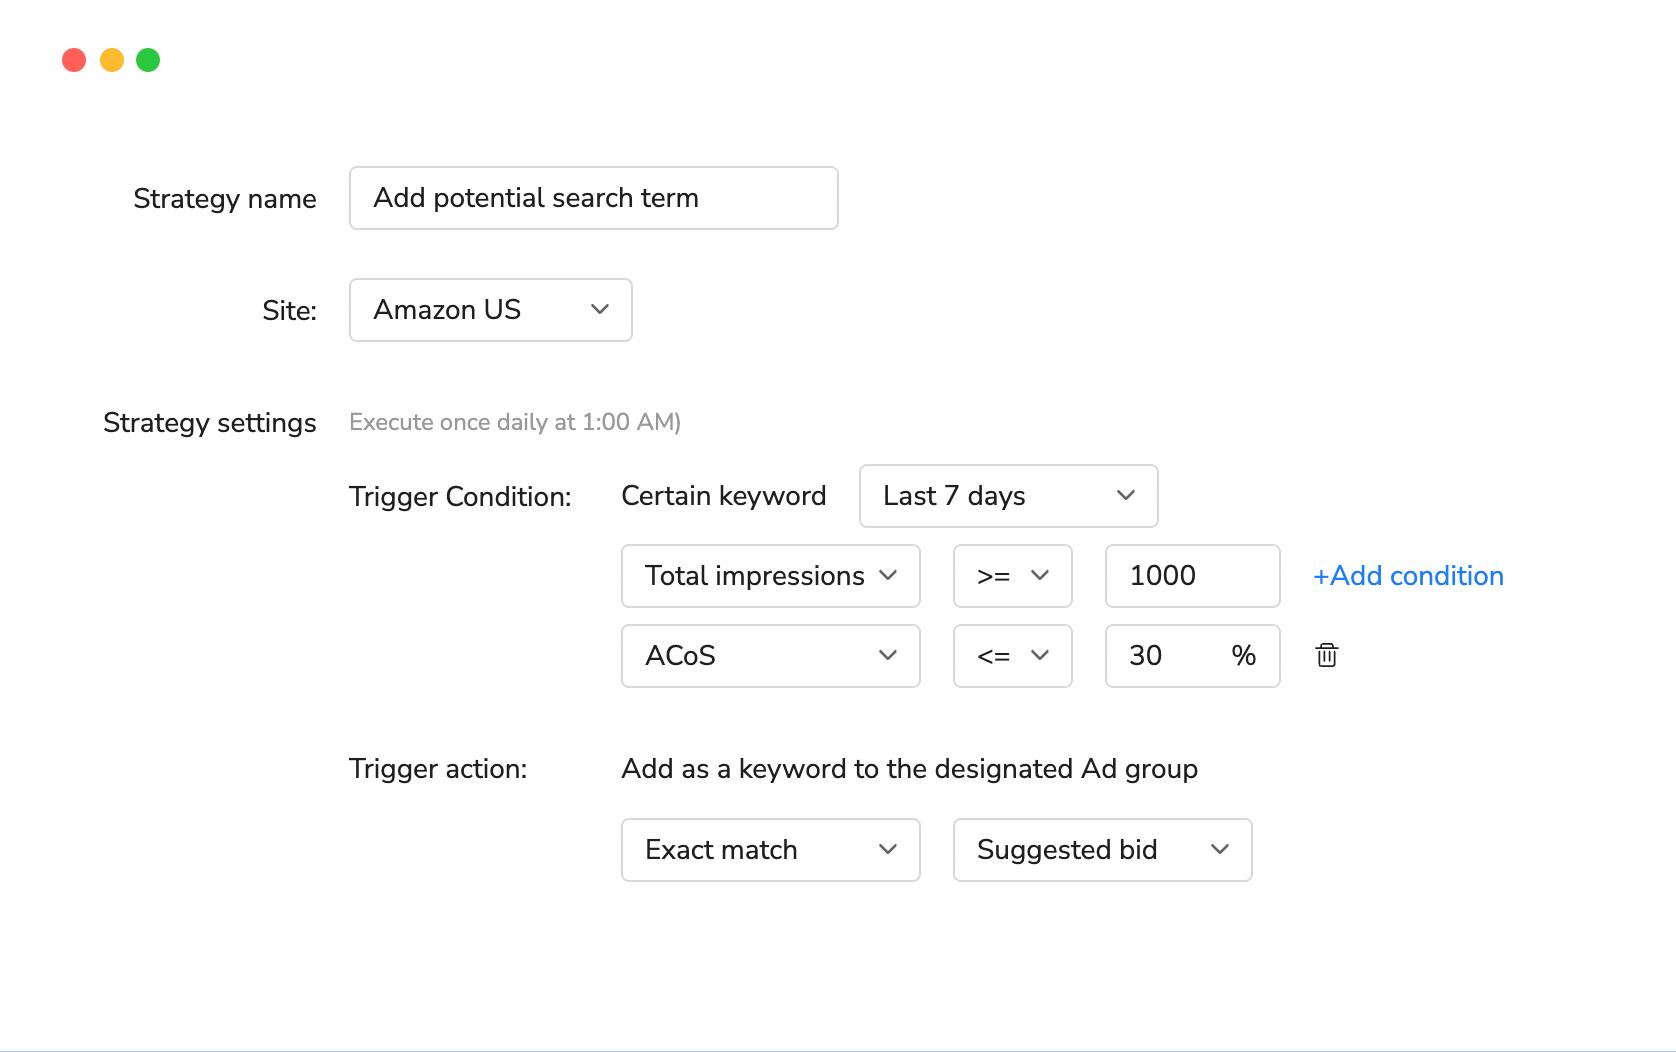The image size is (1676, 1052).
Task: Maximize window using green traffic light
Action: pos(148,60)
